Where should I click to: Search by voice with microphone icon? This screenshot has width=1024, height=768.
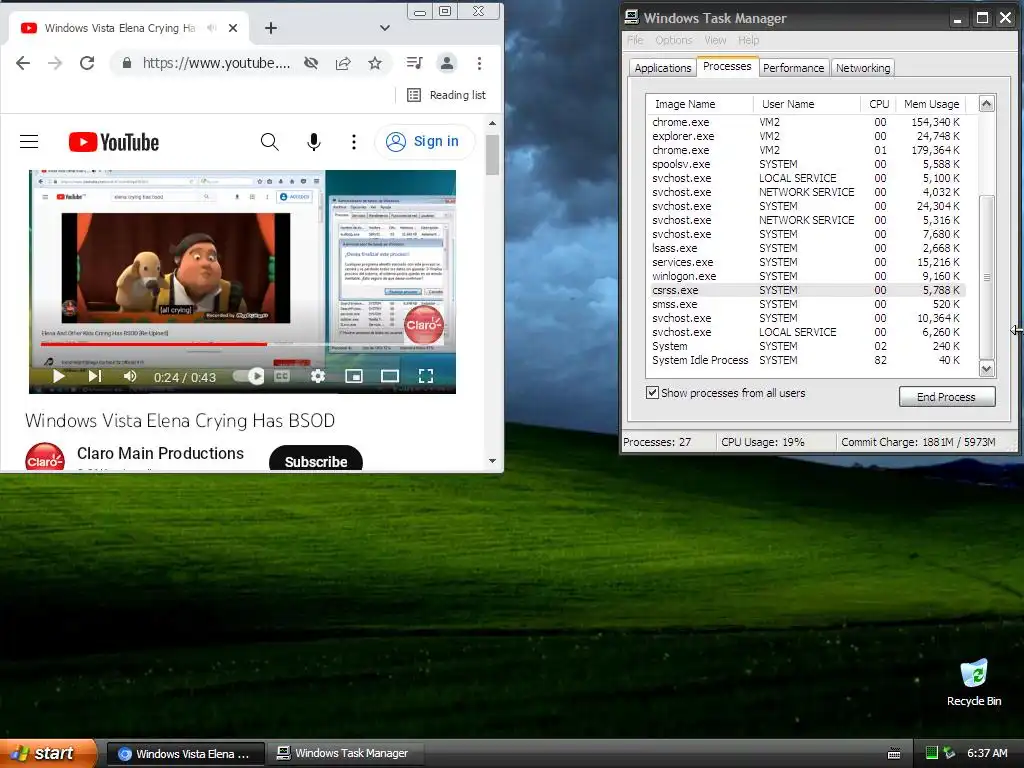(x=314, y=142)
